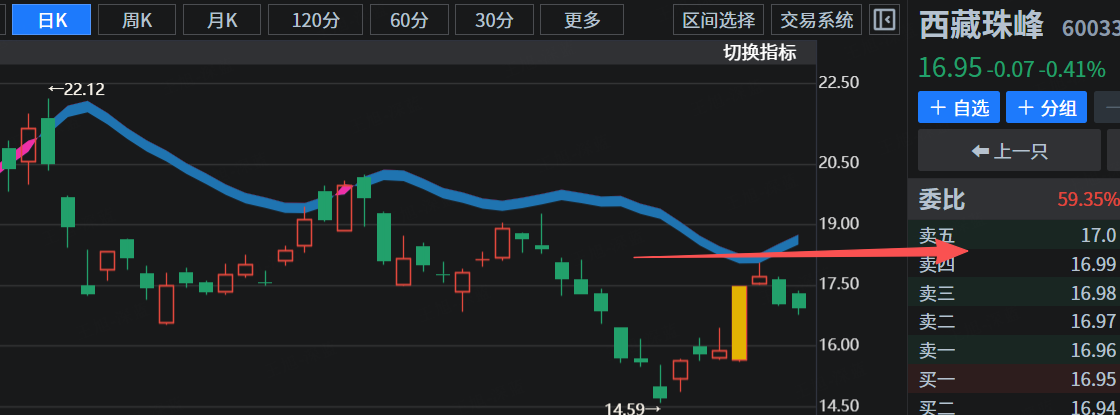Click the 区间选择 range selection button
Screen dimensions: 1120x415
pos(719,20)
